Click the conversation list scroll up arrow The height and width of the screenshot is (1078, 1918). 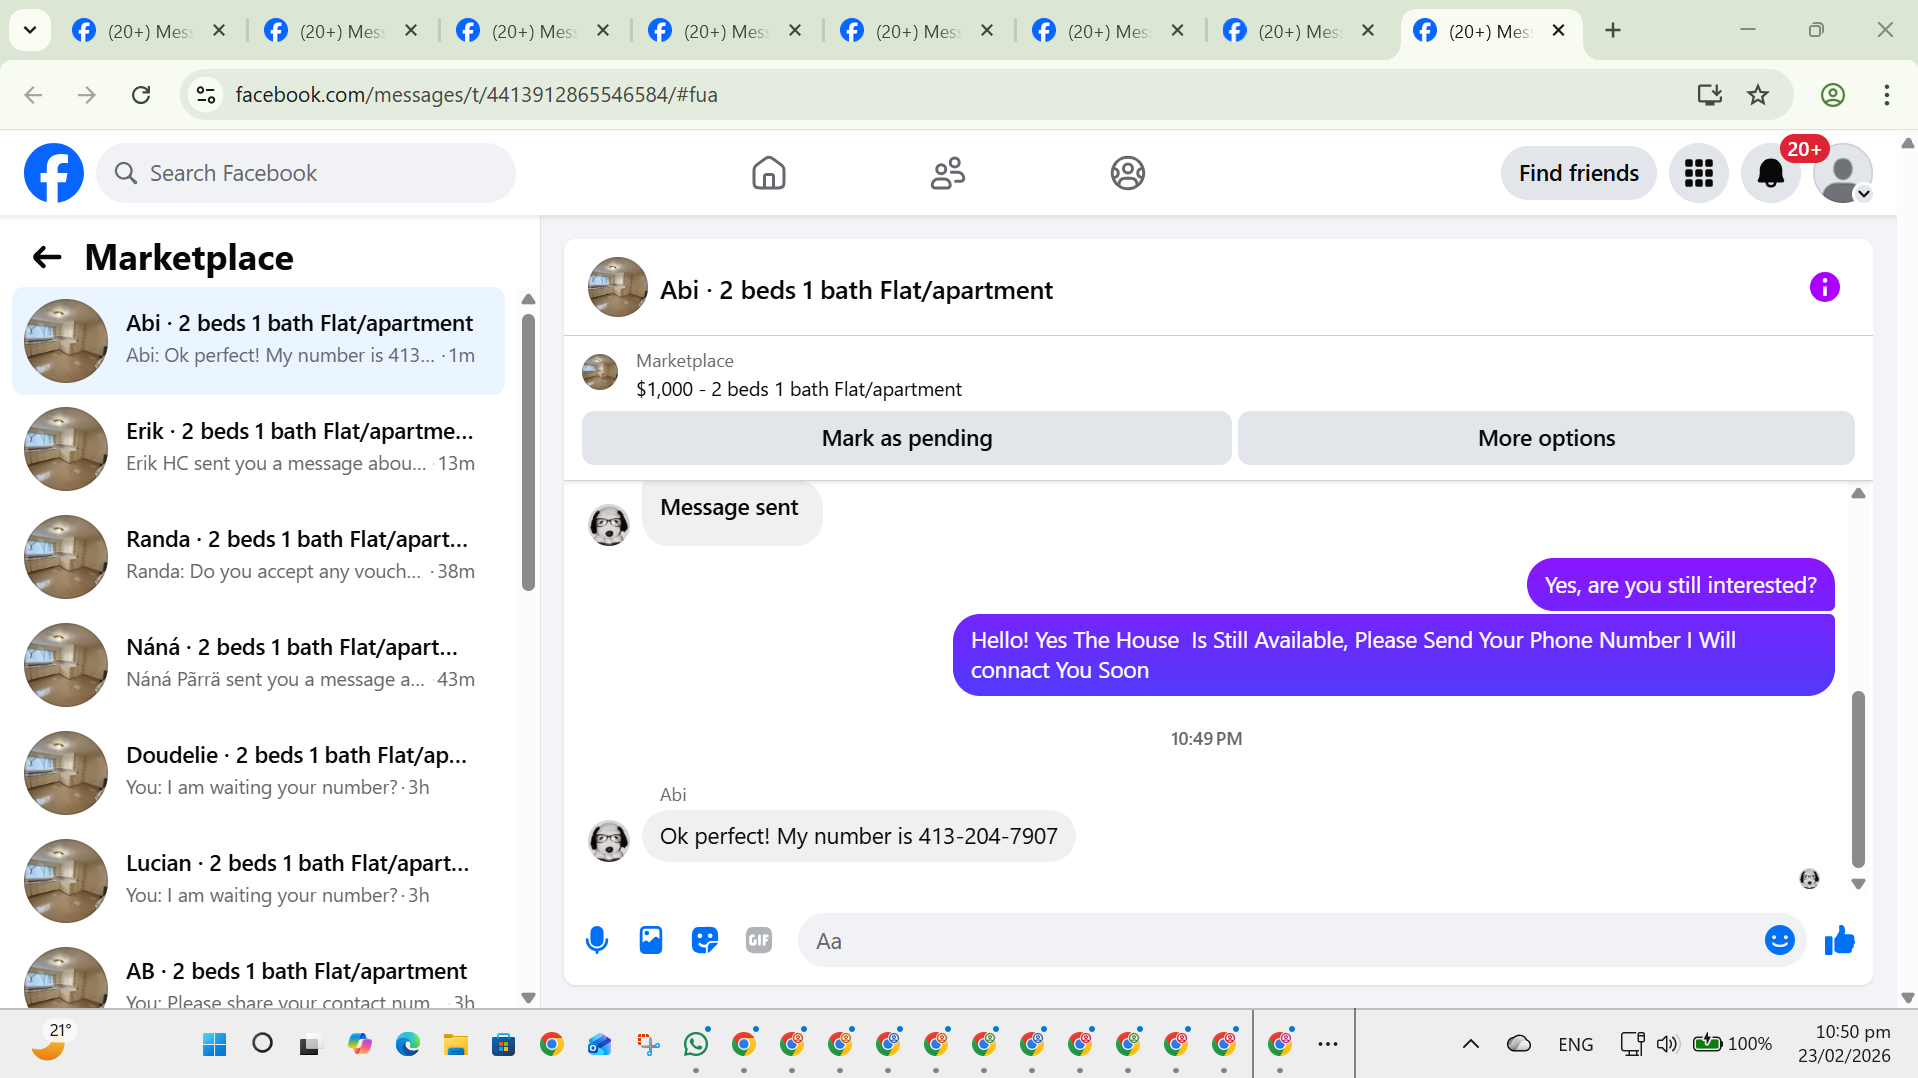tap(528, 299)
